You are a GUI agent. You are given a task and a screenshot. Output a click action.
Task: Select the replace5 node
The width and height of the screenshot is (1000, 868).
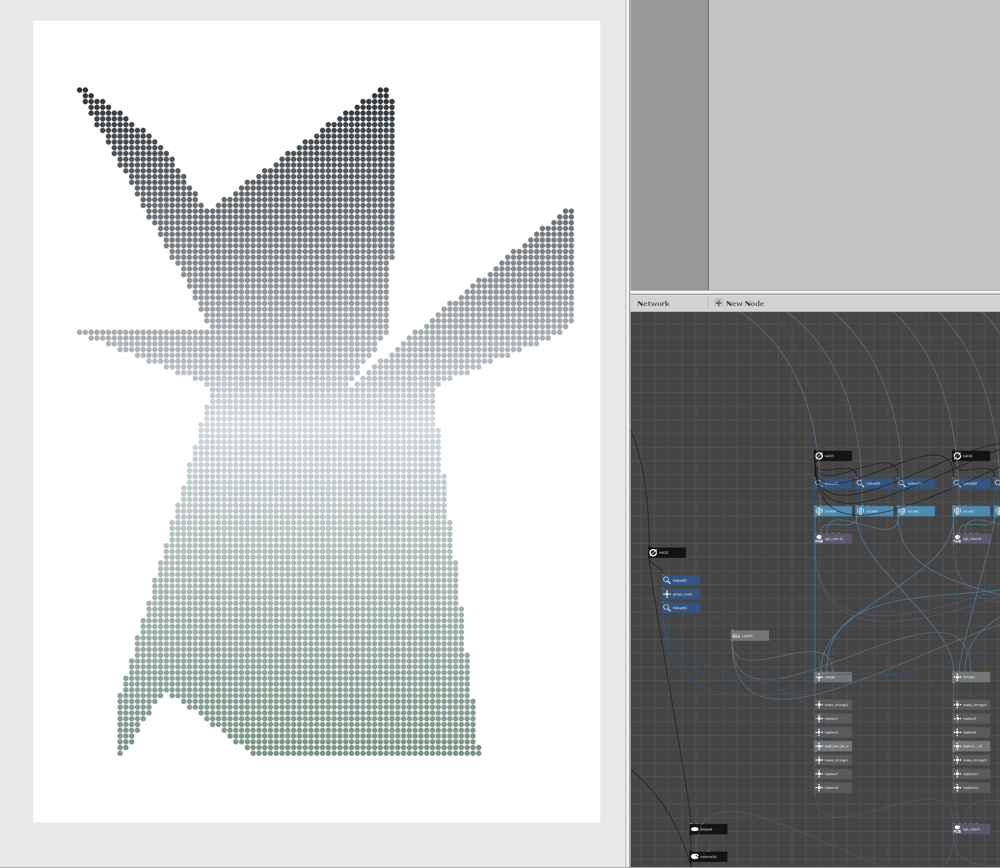tap(971, 719)
